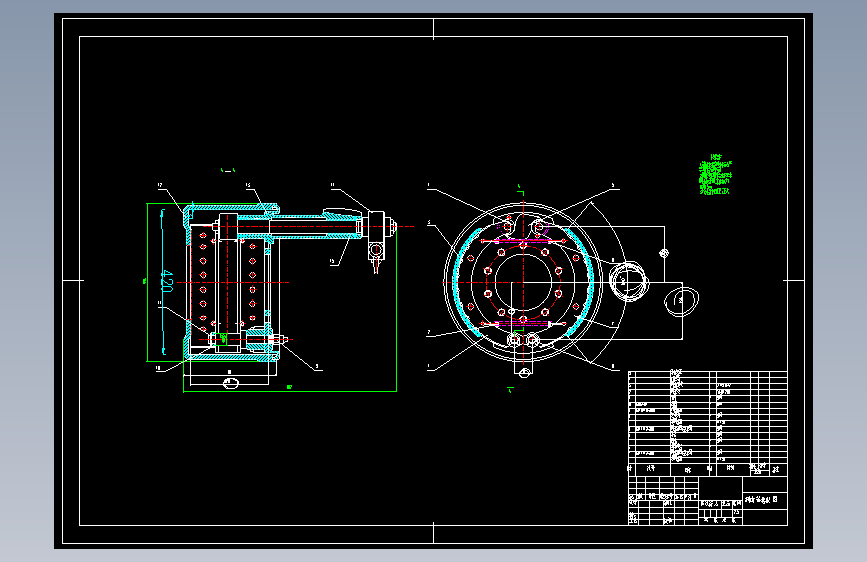The image size is (867, 562).
Task: Click the adjuster arm at camshaft end
Action: tap(377, 242)
